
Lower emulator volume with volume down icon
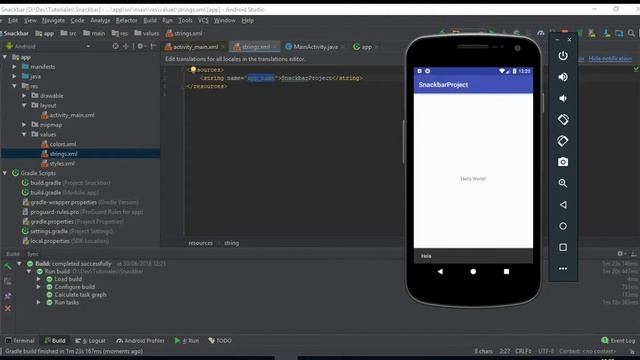click(x=563, y=98)
